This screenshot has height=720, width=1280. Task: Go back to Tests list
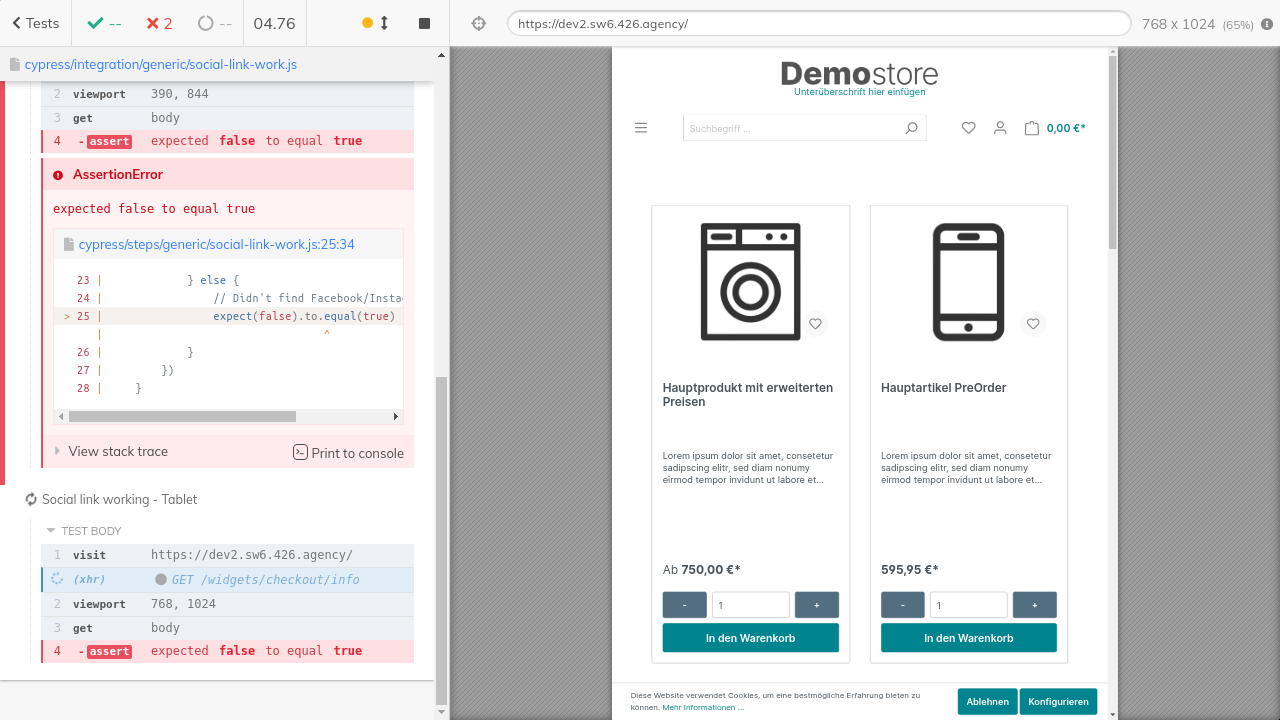coord(36,23)
